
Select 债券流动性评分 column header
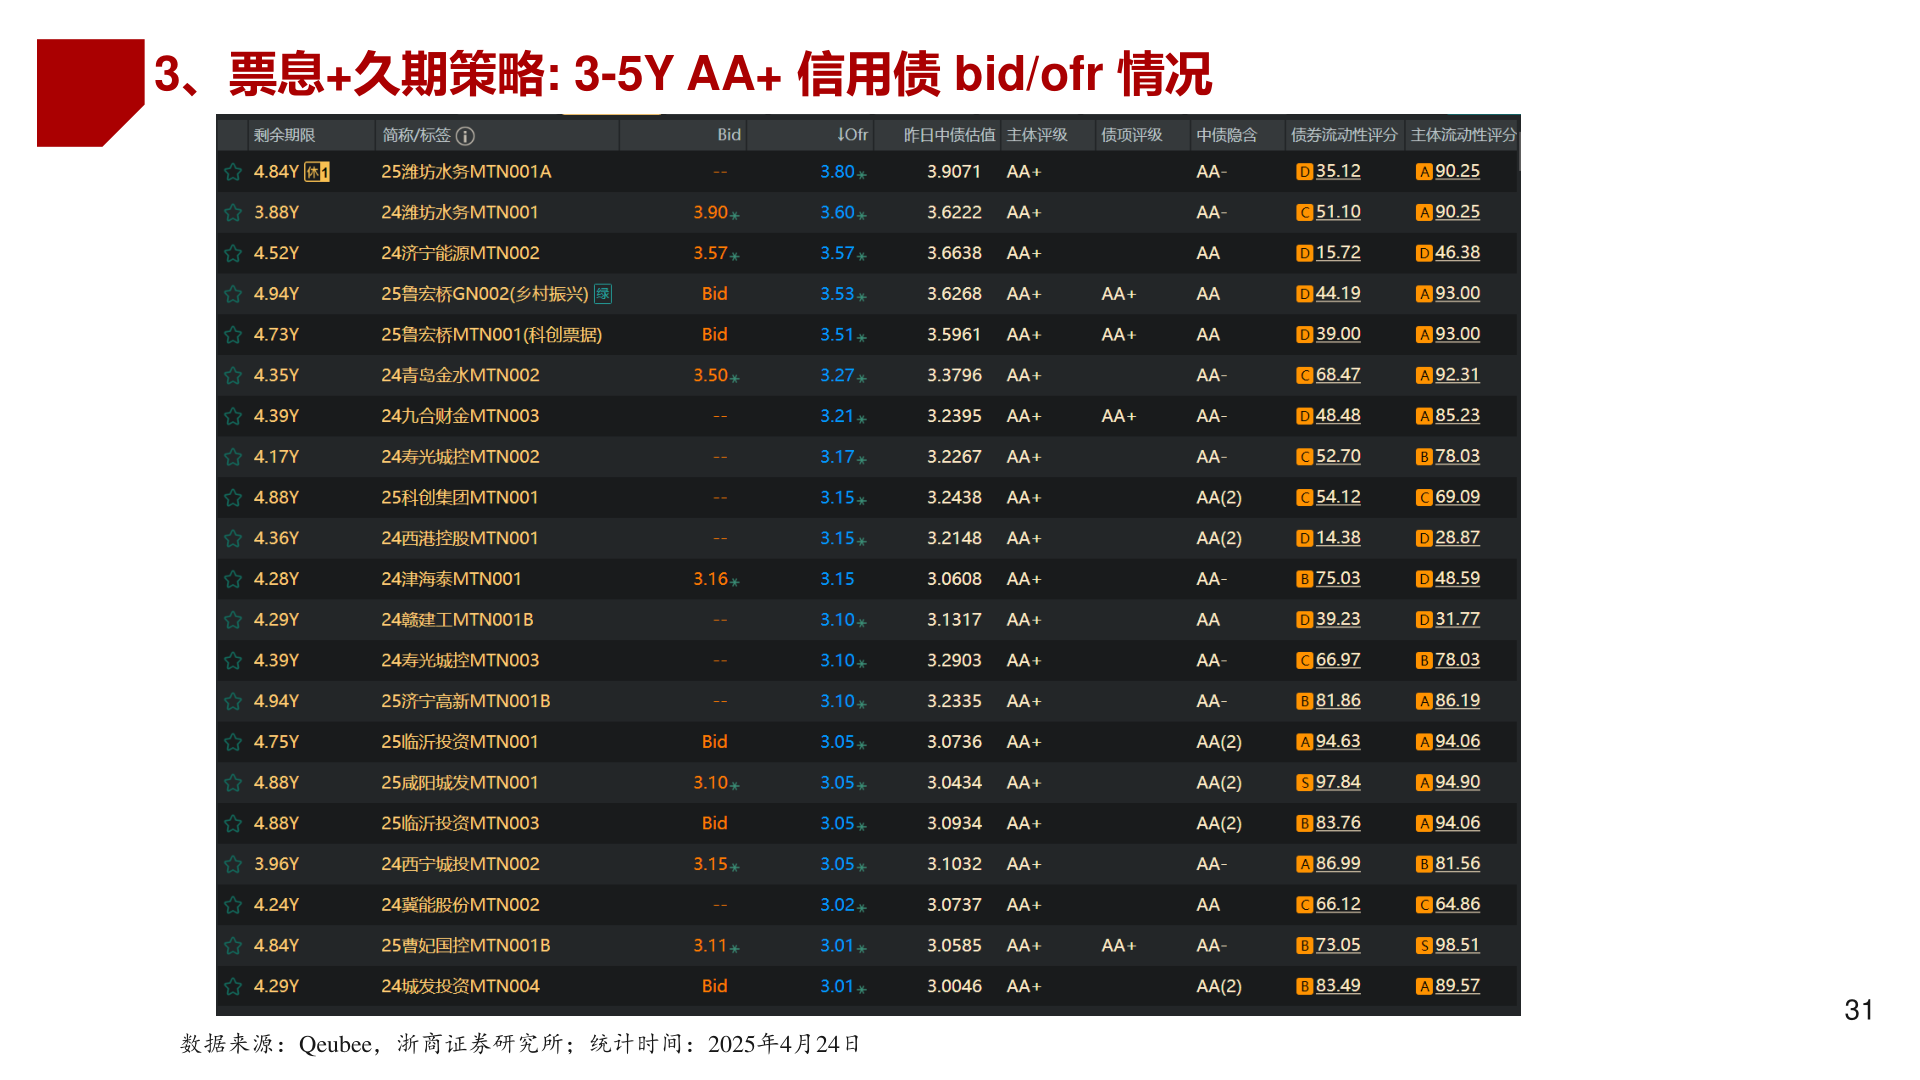pyautogui.click(x=1343, y=135)
